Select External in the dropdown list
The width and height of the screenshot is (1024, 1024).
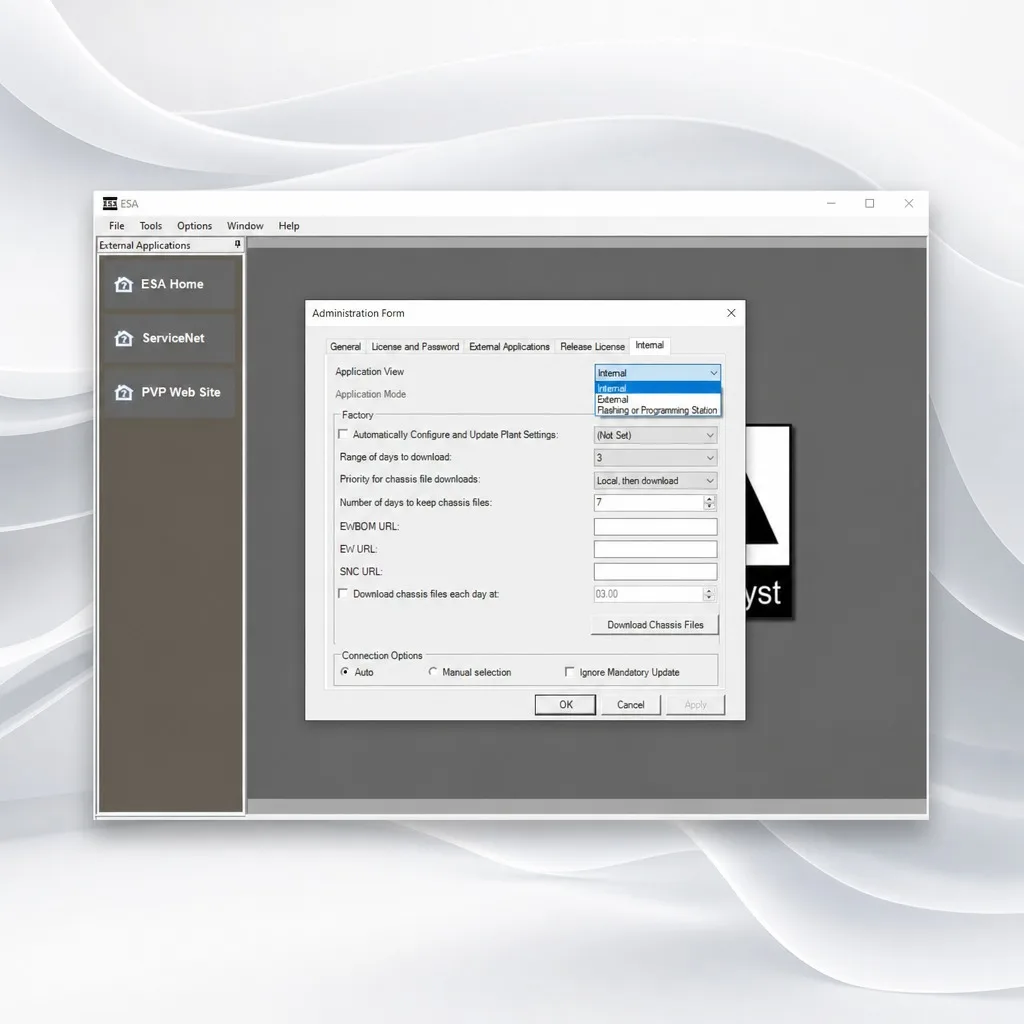[658, 399]
